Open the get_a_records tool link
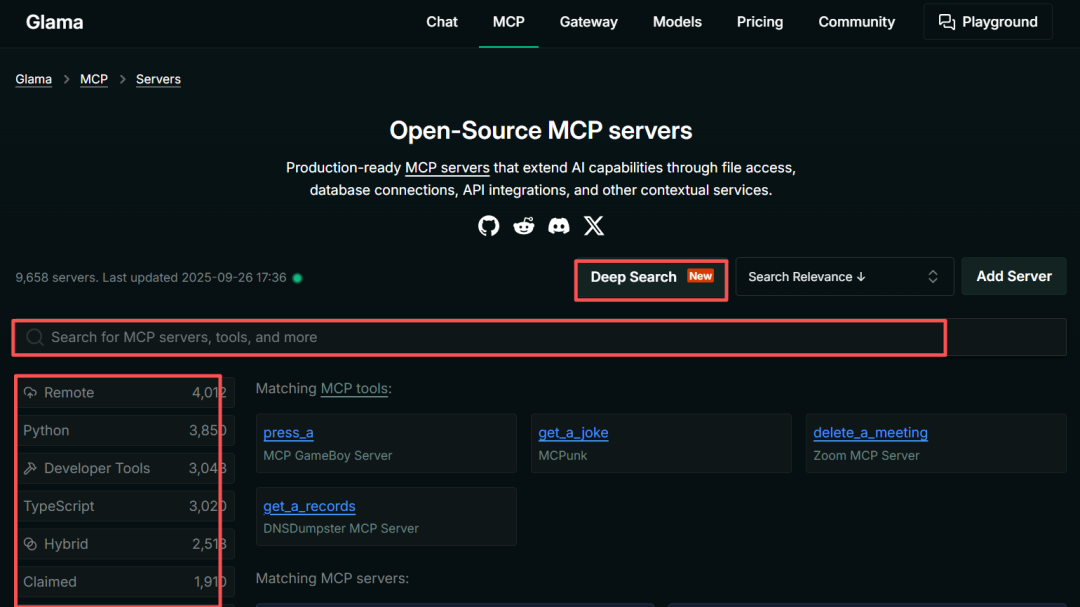The height and width of the screenshot is (607, 1080). pyautogui.click(x=309, y=506)
